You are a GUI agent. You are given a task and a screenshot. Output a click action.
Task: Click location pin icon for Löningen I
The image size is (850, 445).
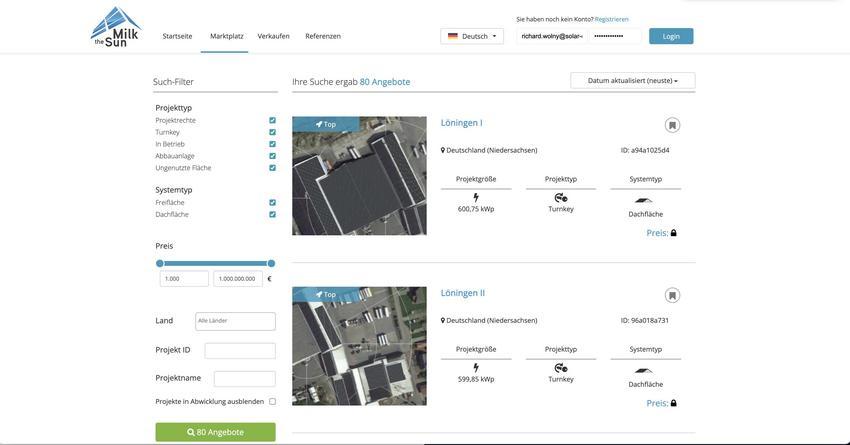443,150
